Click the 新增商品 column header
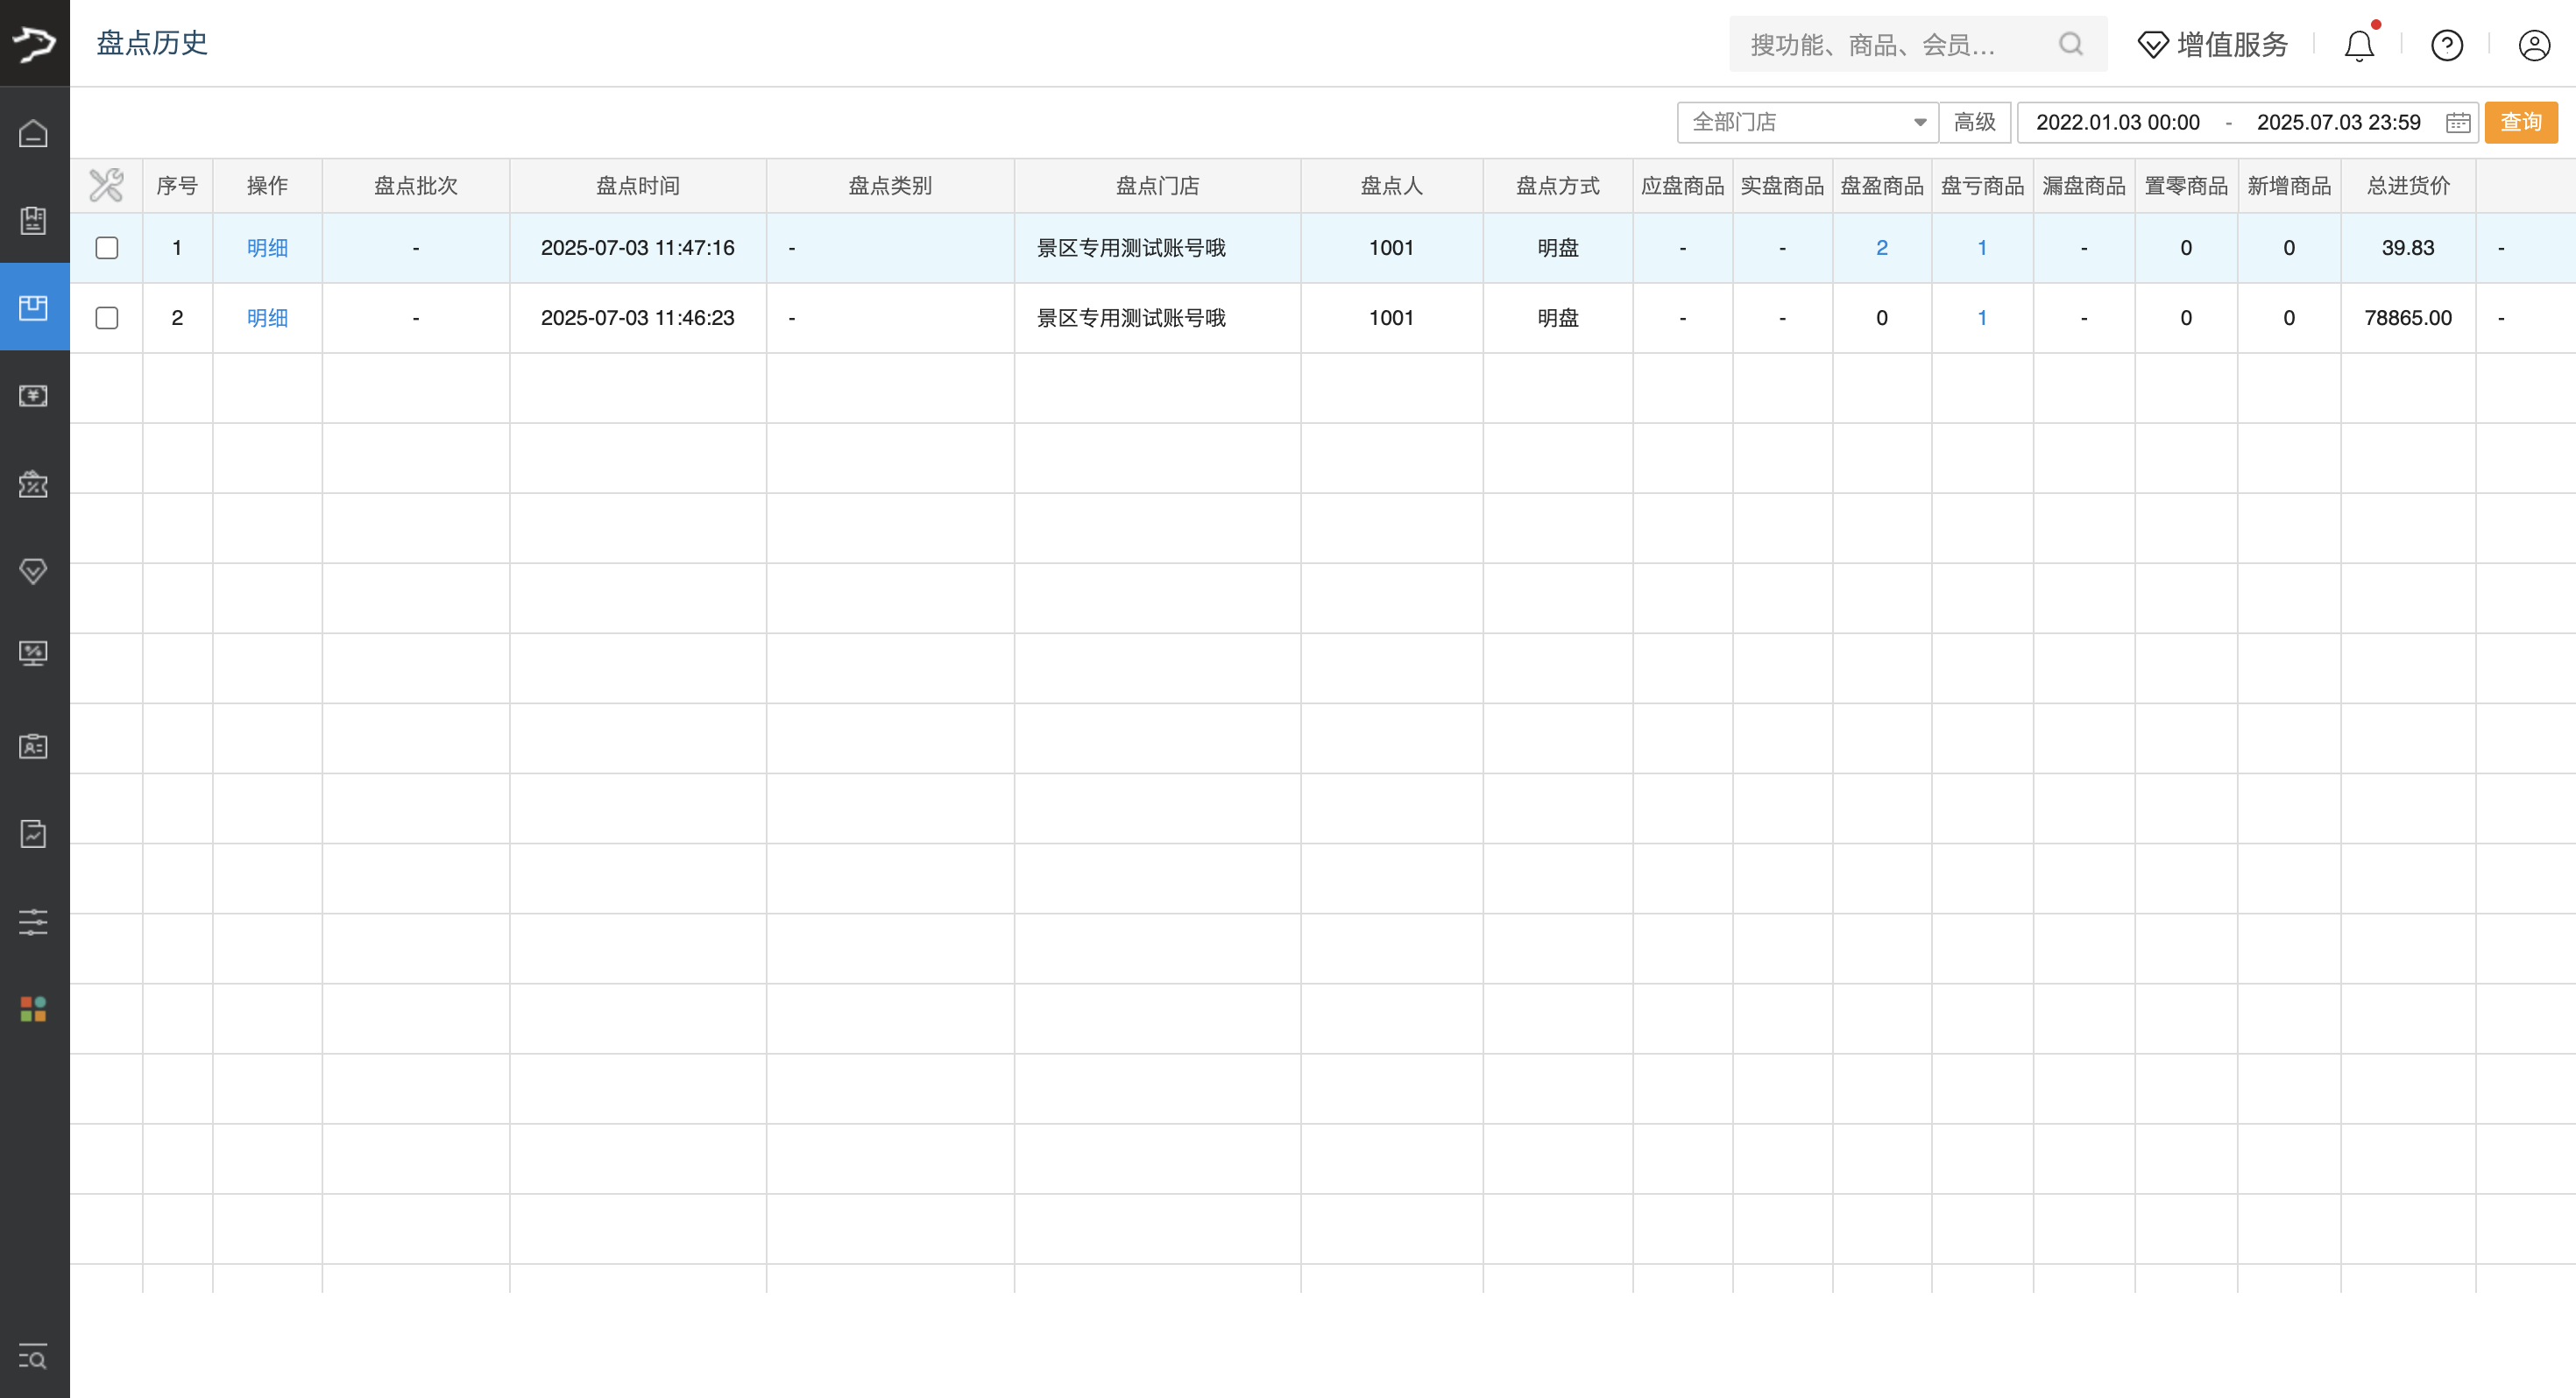2576x1398 pixels. pyautogui.click(x=2289, y=186)
